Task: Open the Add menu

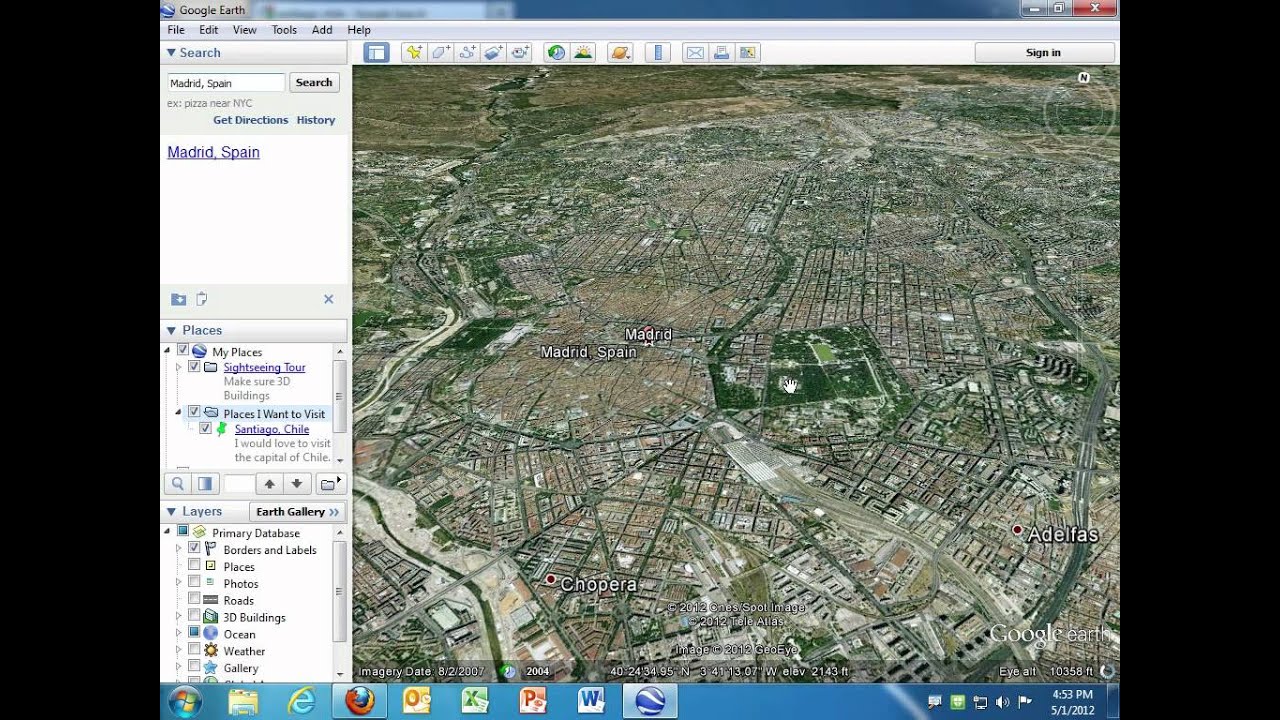Action: click(322, 30)
